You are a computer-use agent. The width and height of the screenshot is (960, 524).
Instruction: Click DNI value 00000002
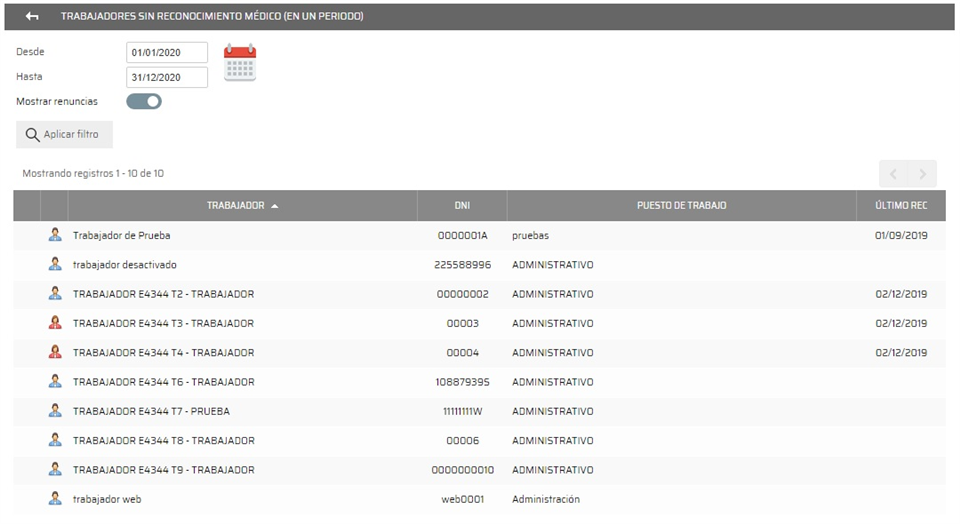(x=462, y=294)
